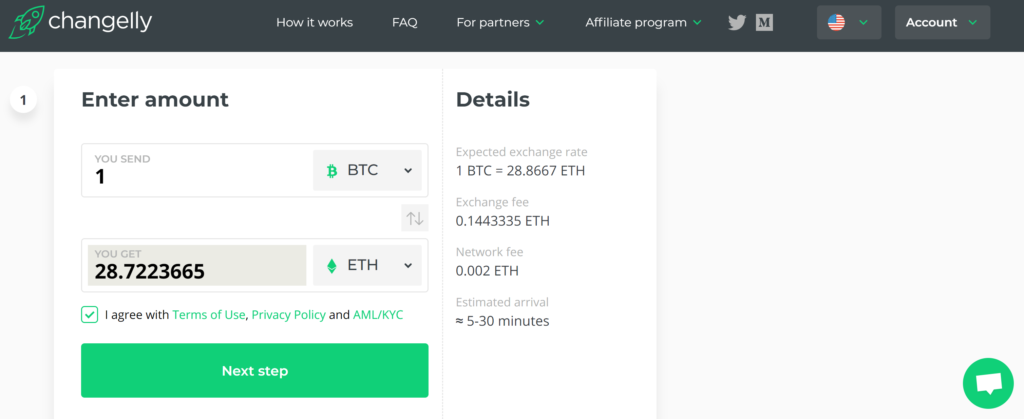Swap currencies with the arrows icon
Image resolution: width=1024 pixels, height=419 pixels.
(x=415, y=218)
